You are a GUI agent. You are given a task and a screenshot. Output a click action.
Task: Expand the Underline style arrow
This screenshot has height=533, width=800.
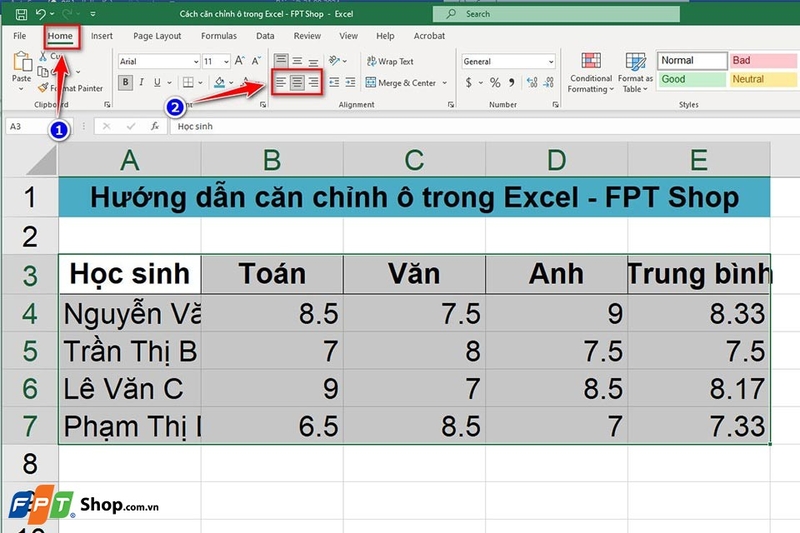[169, 83]
